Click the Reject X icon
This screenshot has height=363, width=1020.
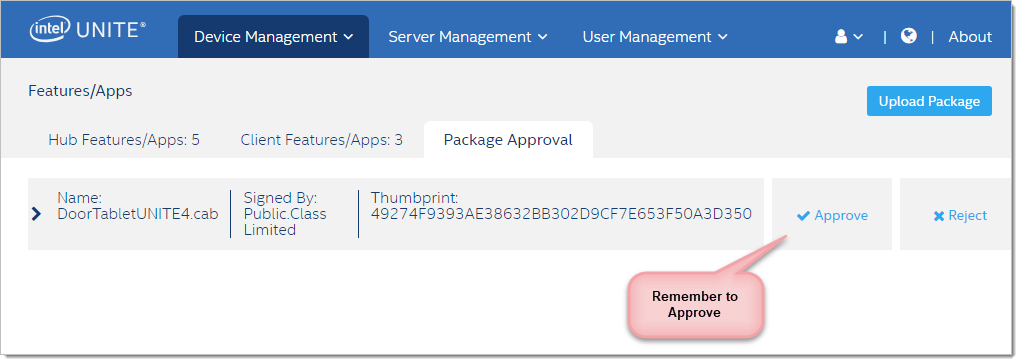pos(939,216)
